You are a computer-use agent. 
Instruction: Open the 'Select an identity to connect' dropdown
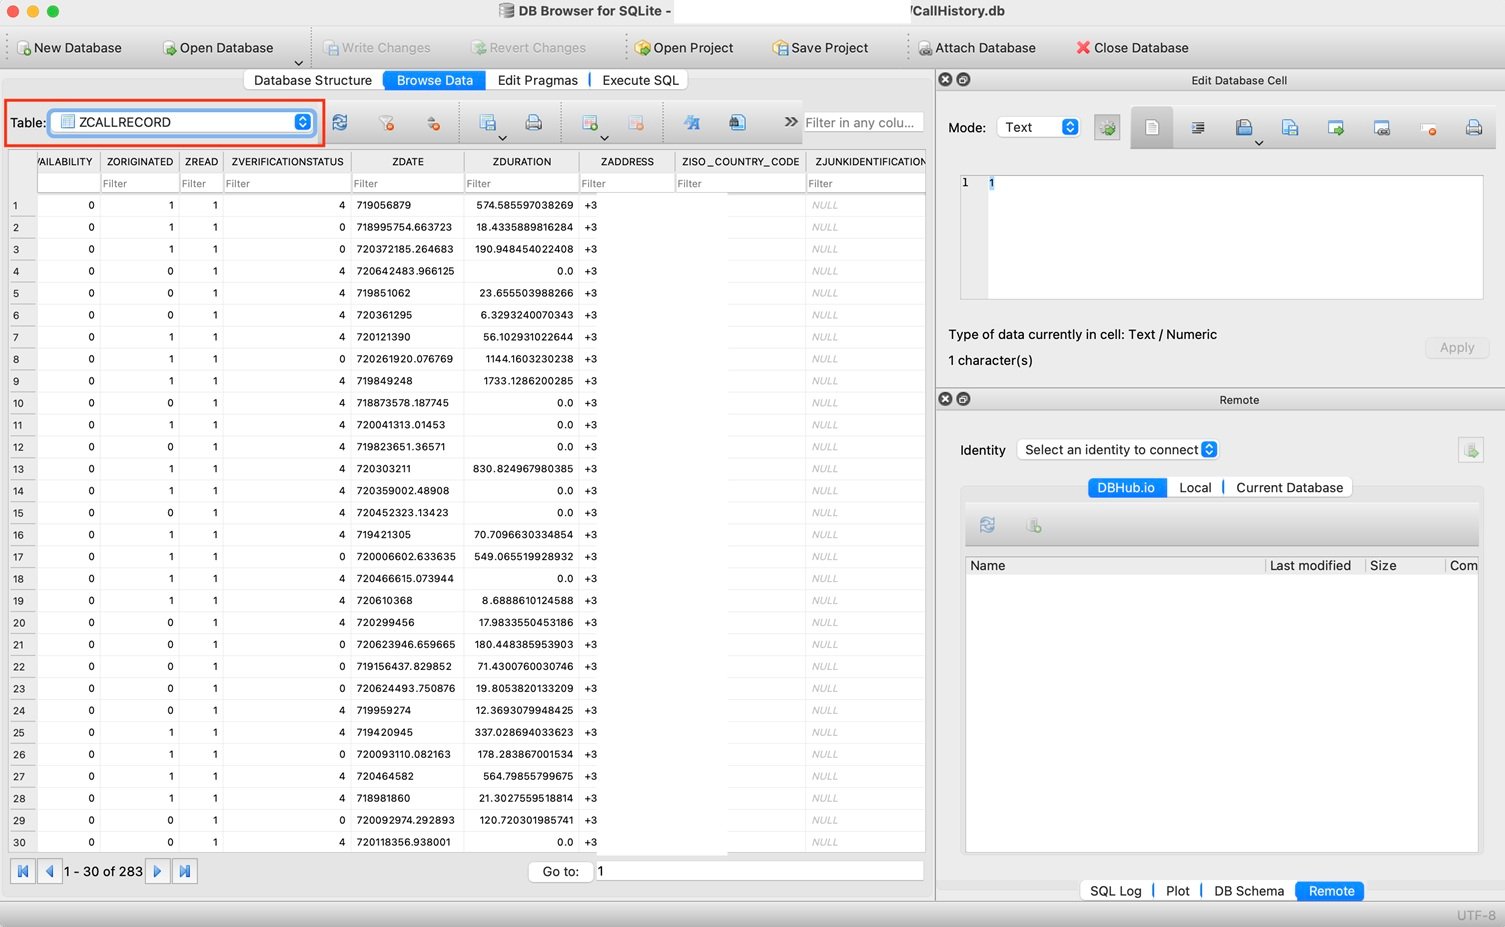[x=1118, y=450]
